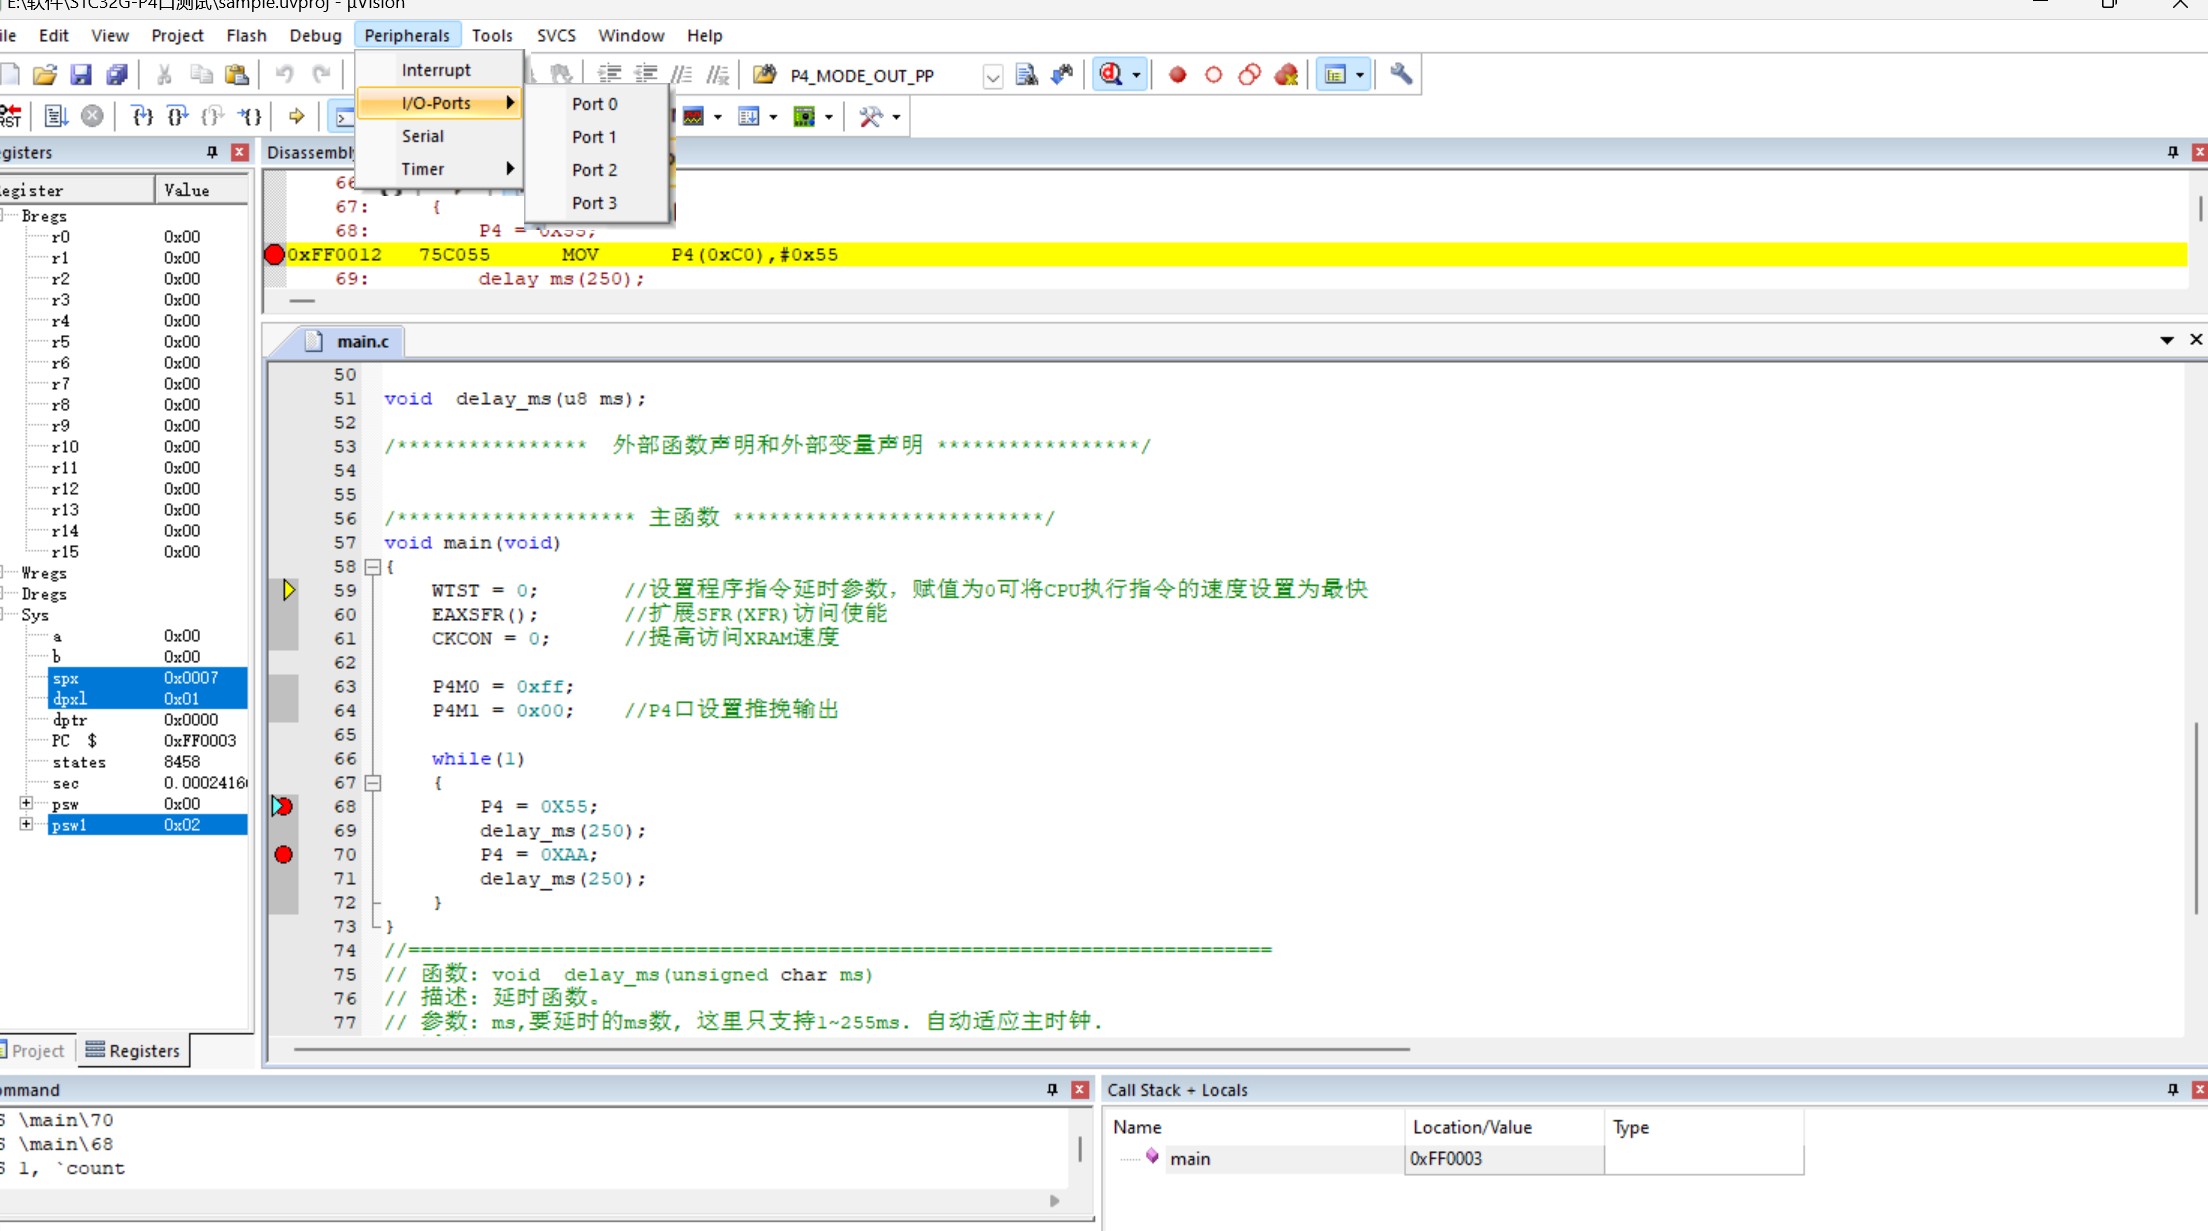Open the editor tab list dropdown arrow
This screenshot has height=1231, width=2208.
tap(2167, 341)
